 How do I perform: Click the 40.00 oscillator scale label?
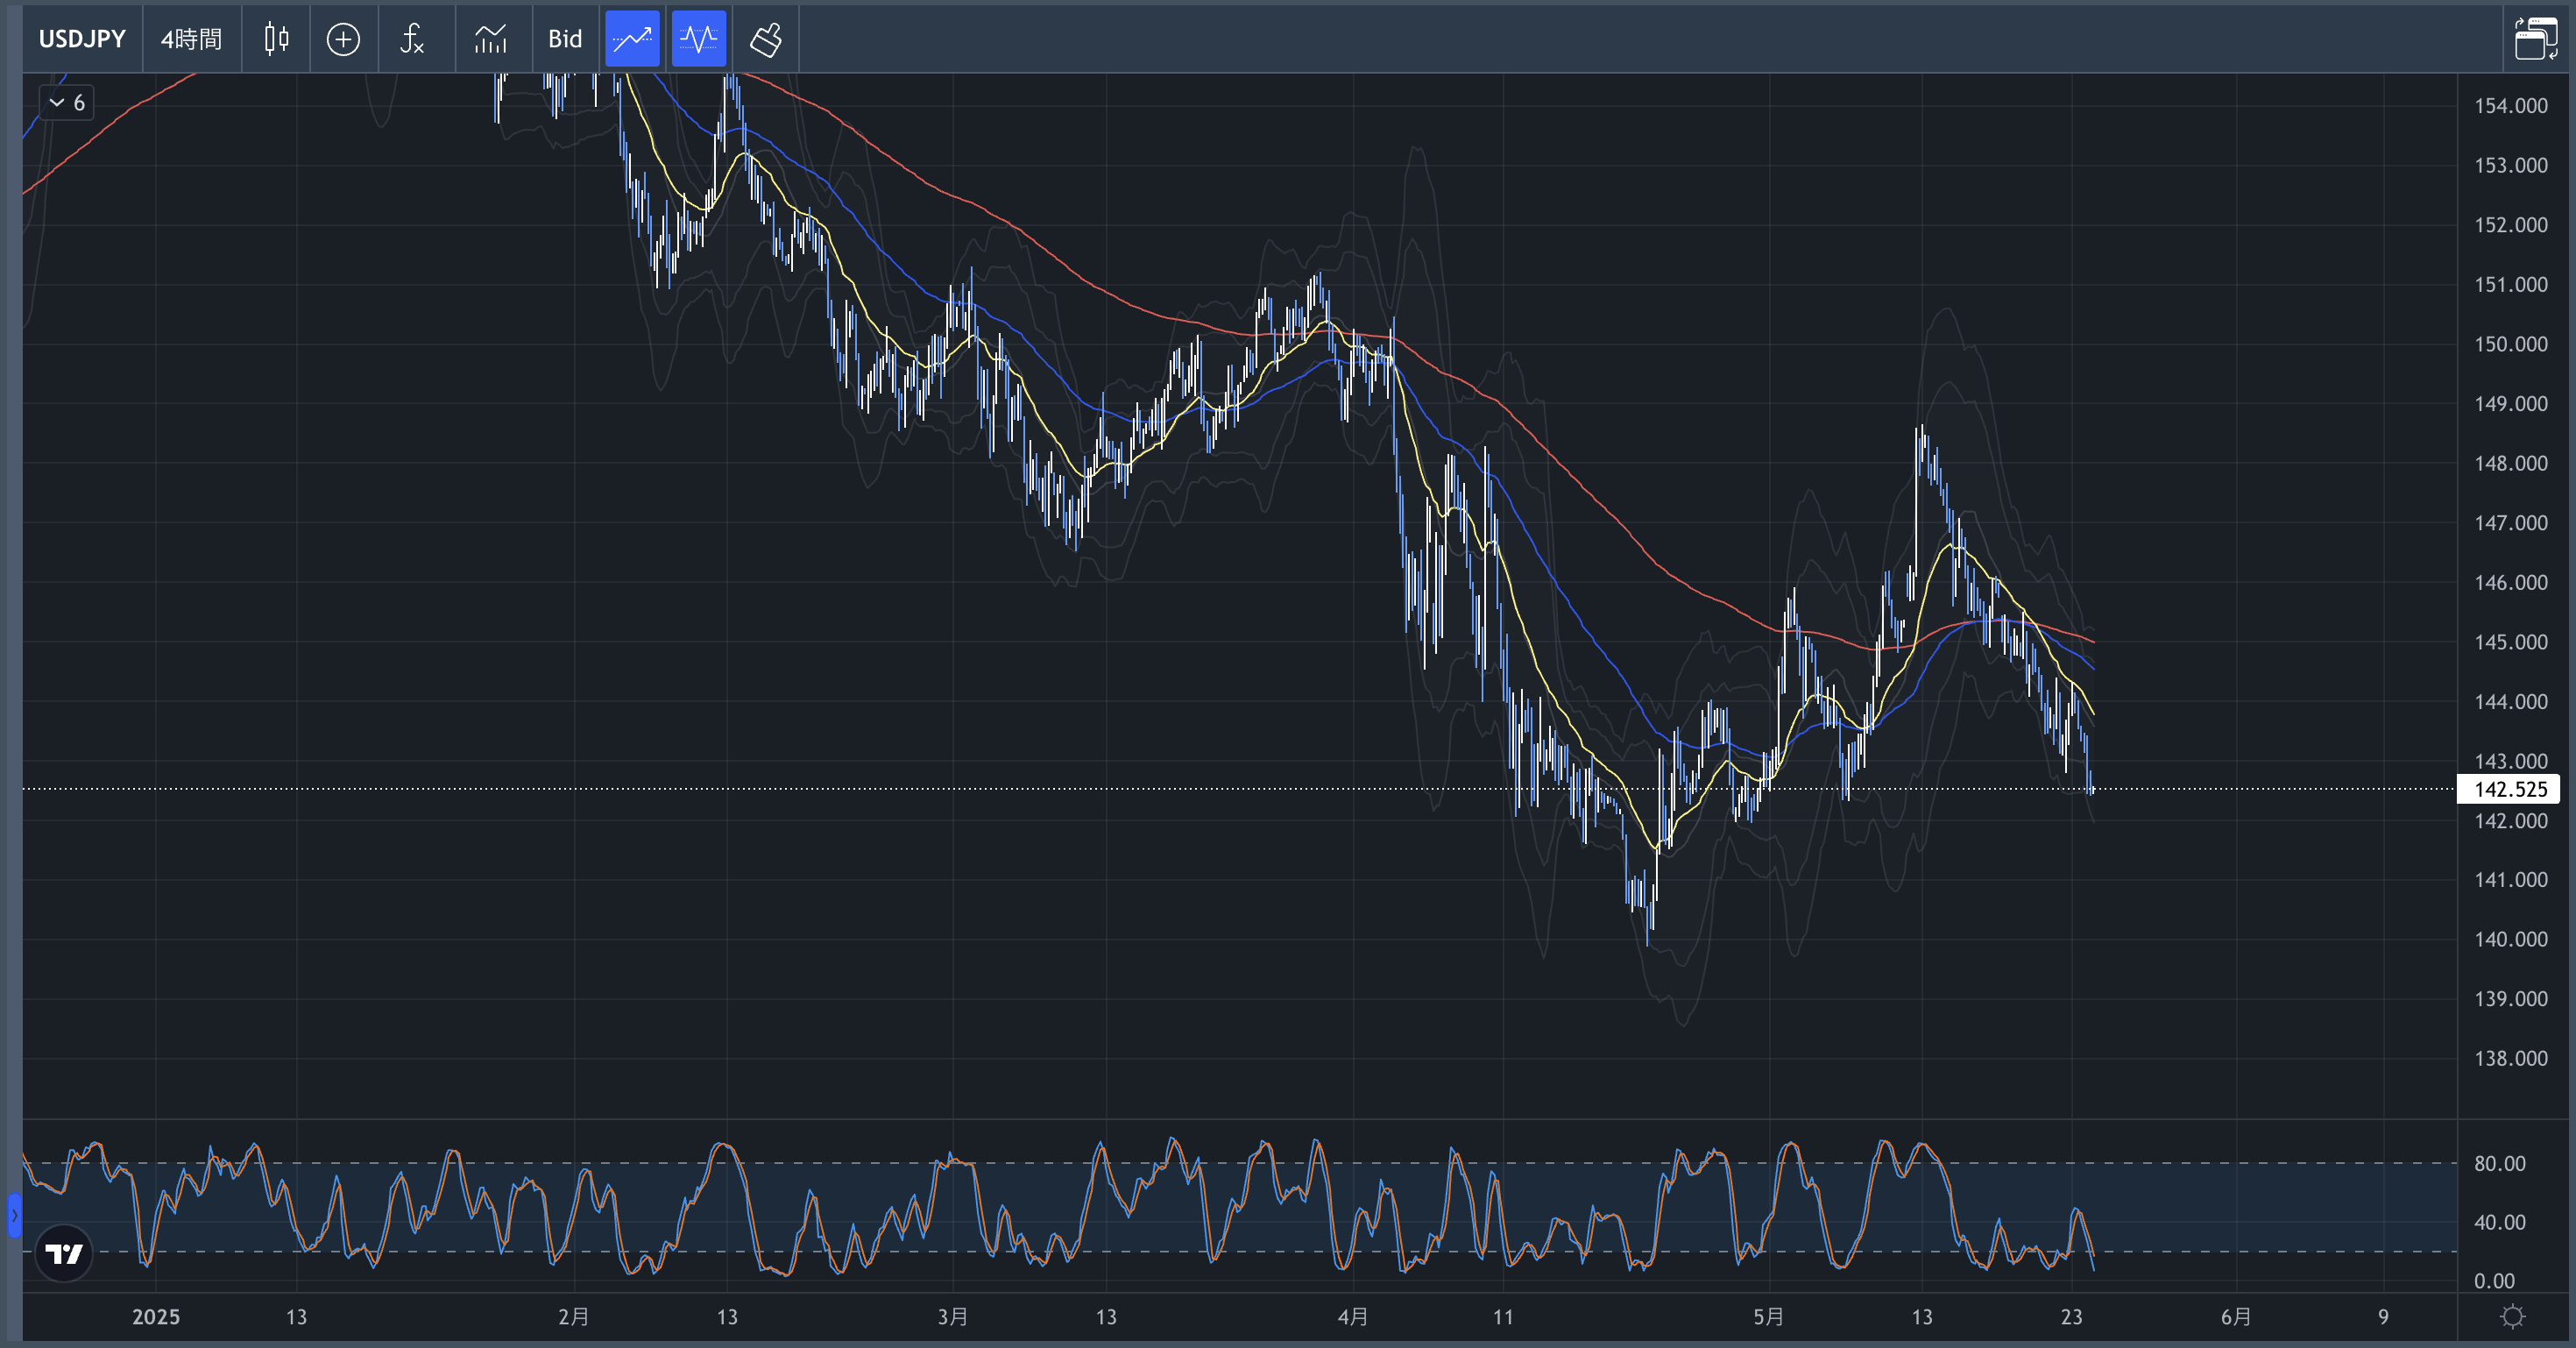pyautogui.click(x=2499, y=1222)
